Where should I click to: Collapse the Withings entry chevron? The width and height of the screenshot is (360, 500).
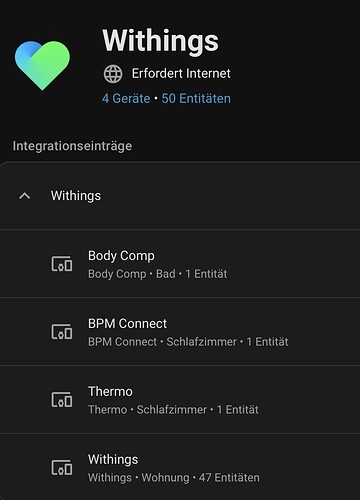click(25, 196)
